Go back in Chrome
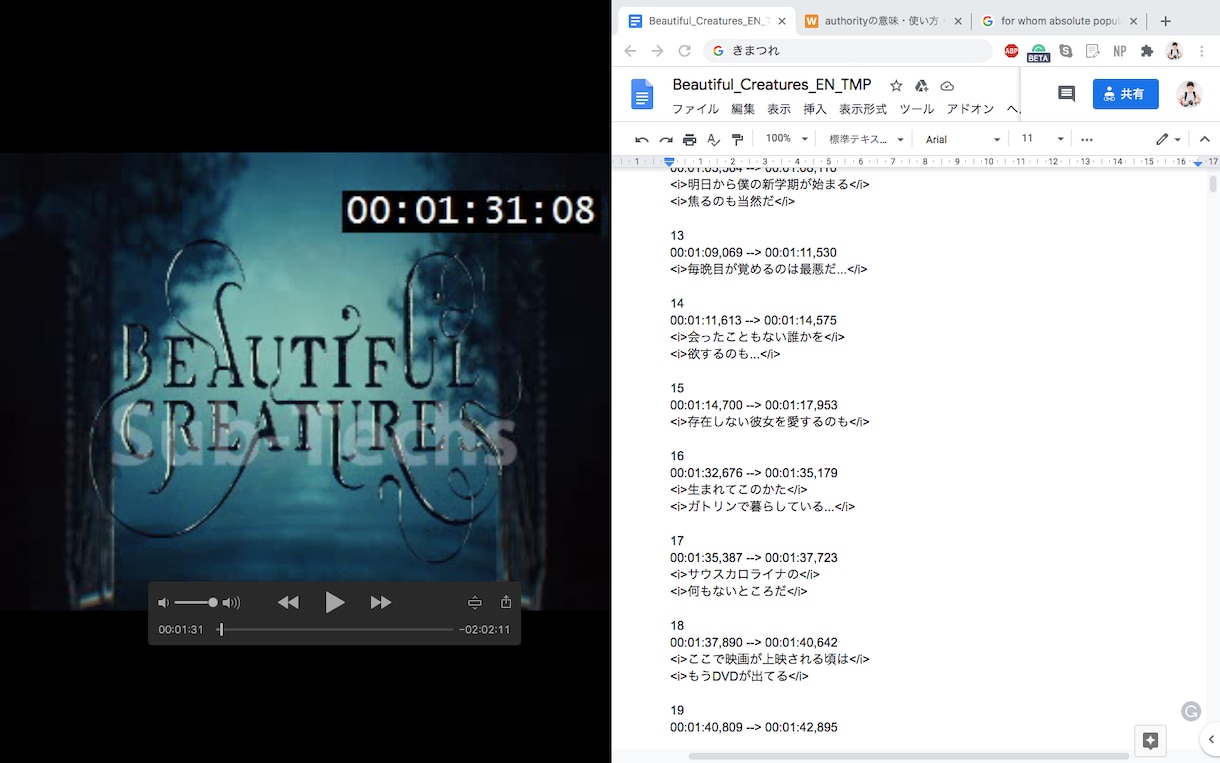Image resolution: width=1220 pixels, height=763 pixels. (x=630, y=51)
